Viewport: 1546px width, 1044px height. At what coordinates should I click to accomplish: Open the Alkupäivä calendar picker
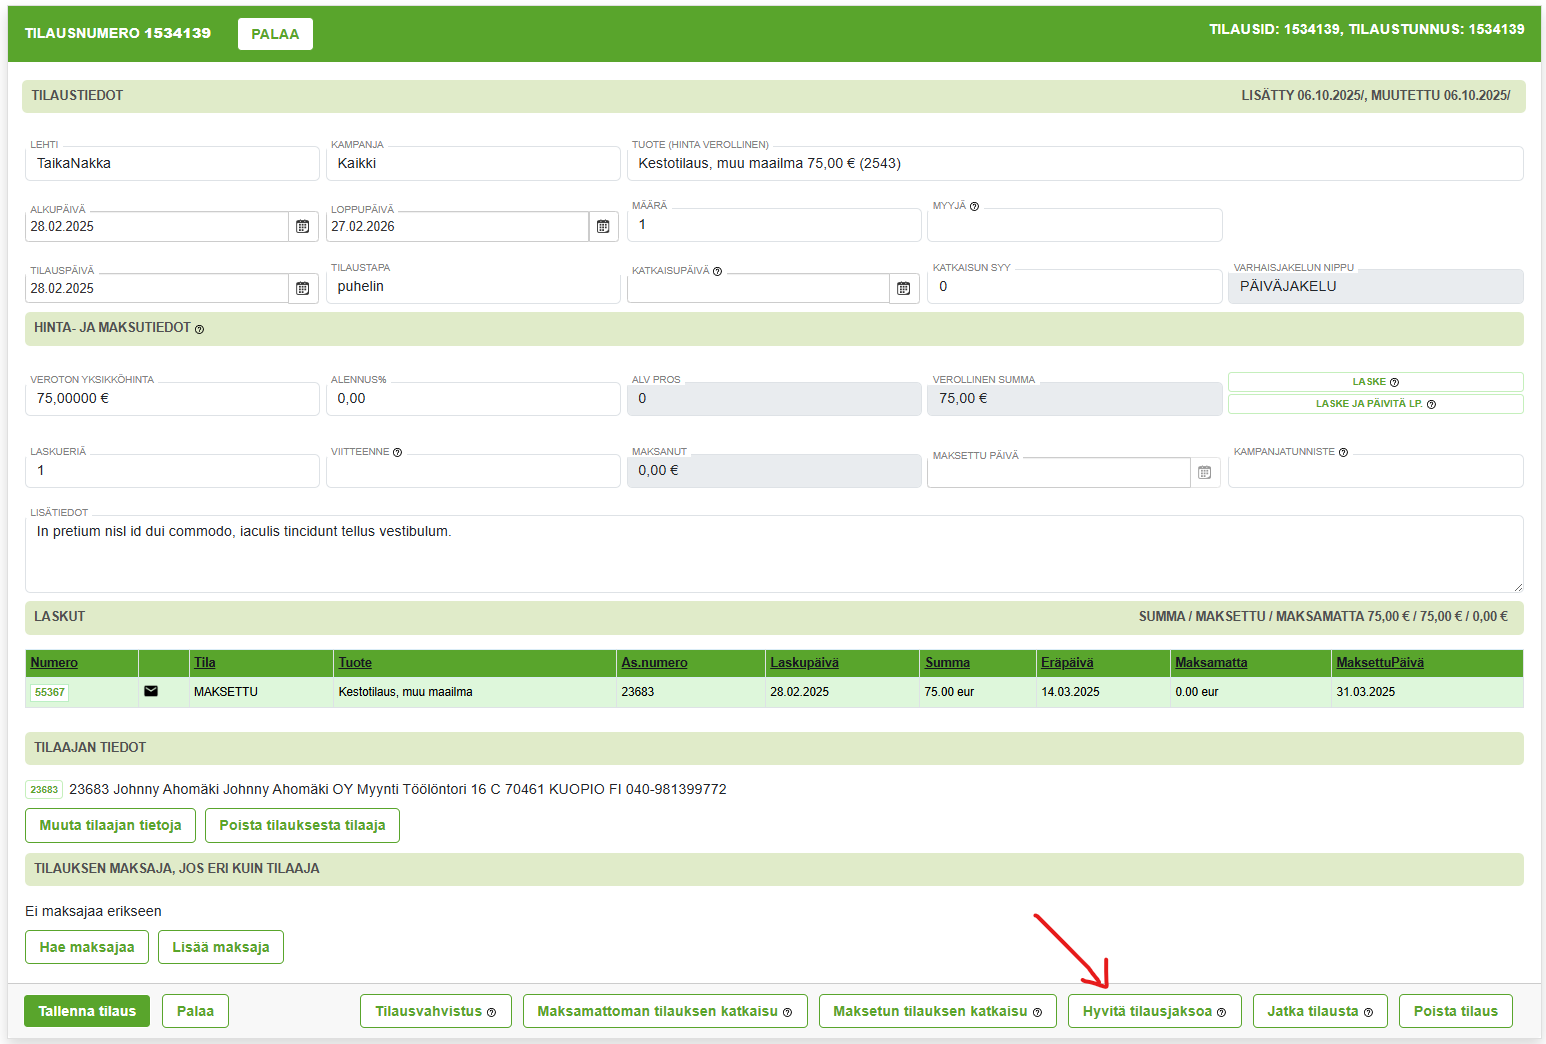point(303,227)
